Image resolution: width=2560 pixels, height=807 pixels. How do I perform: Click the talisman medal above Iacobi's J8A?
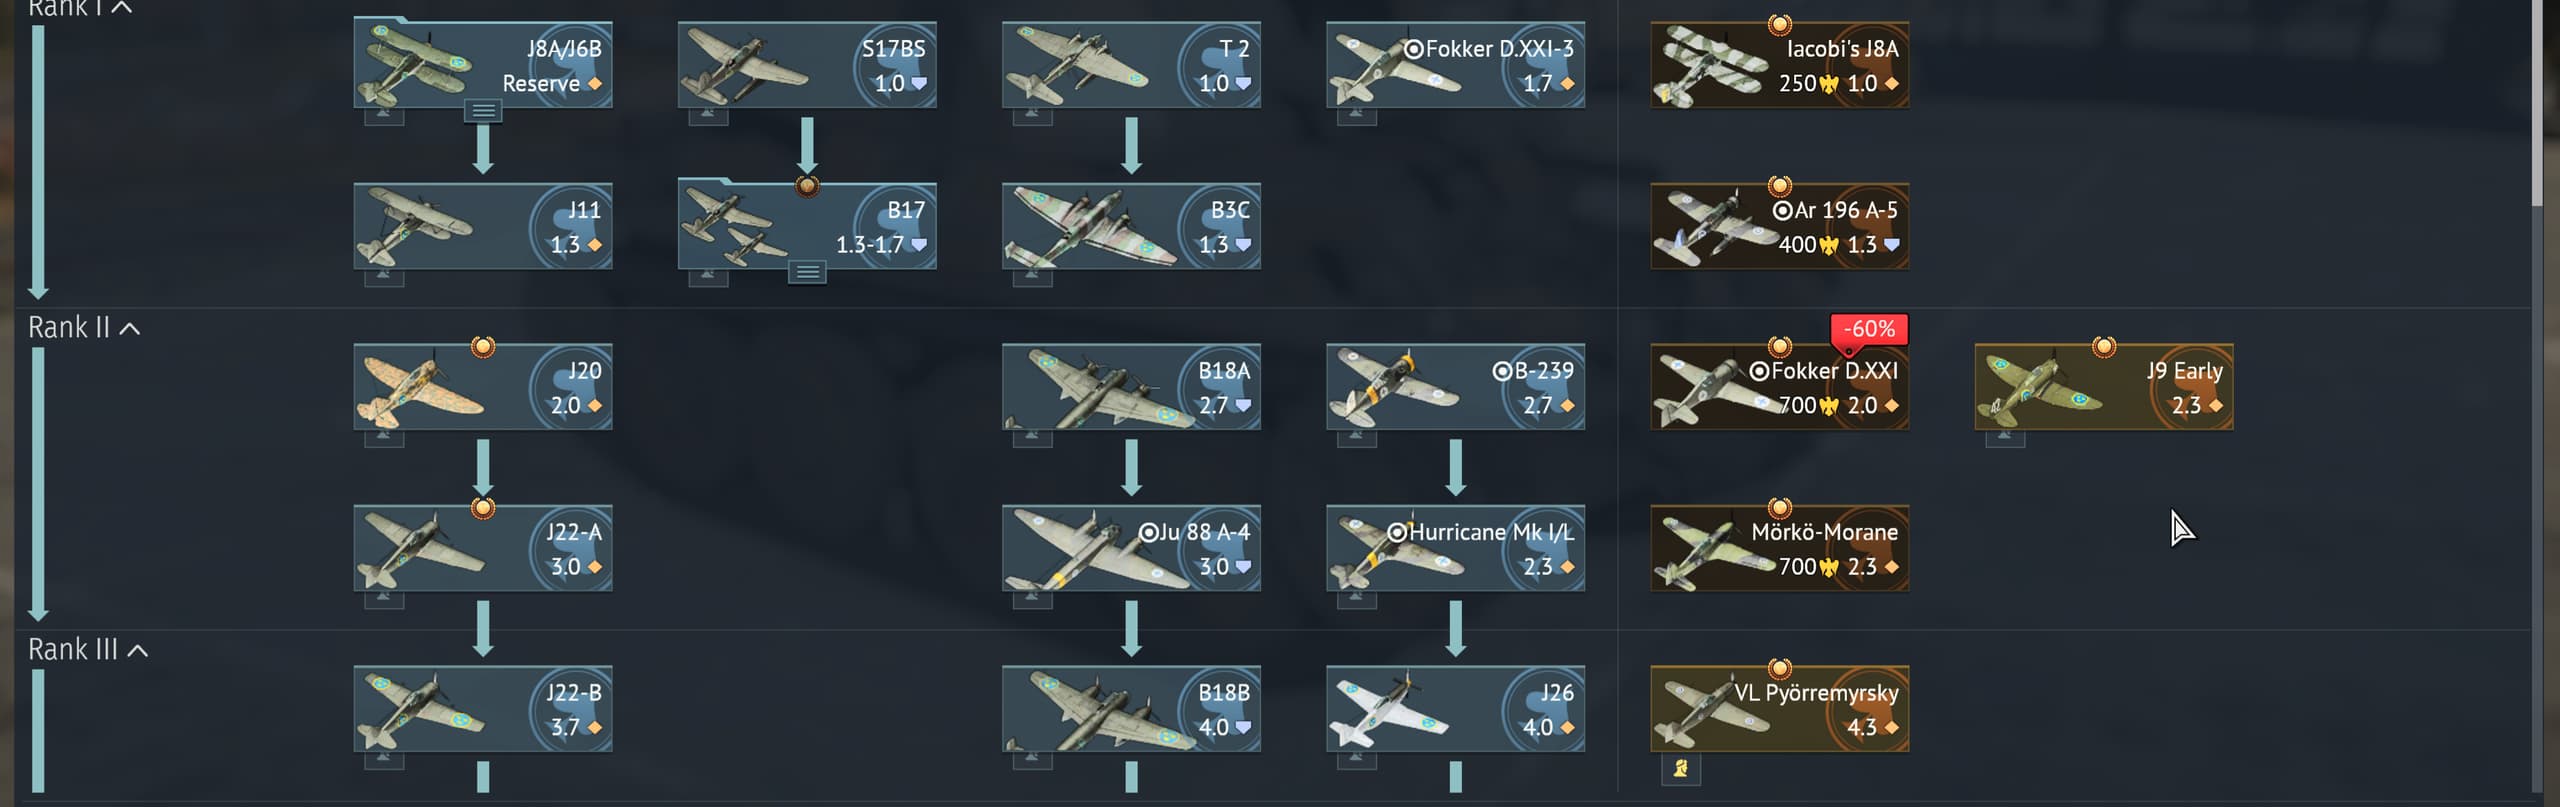coord(1780,24)
